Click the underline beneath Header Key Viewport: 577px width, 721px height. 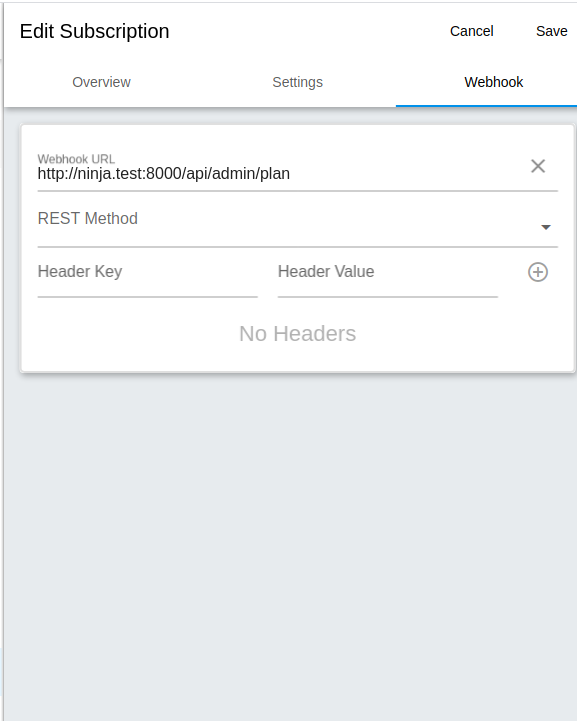(x=148, y=297)
